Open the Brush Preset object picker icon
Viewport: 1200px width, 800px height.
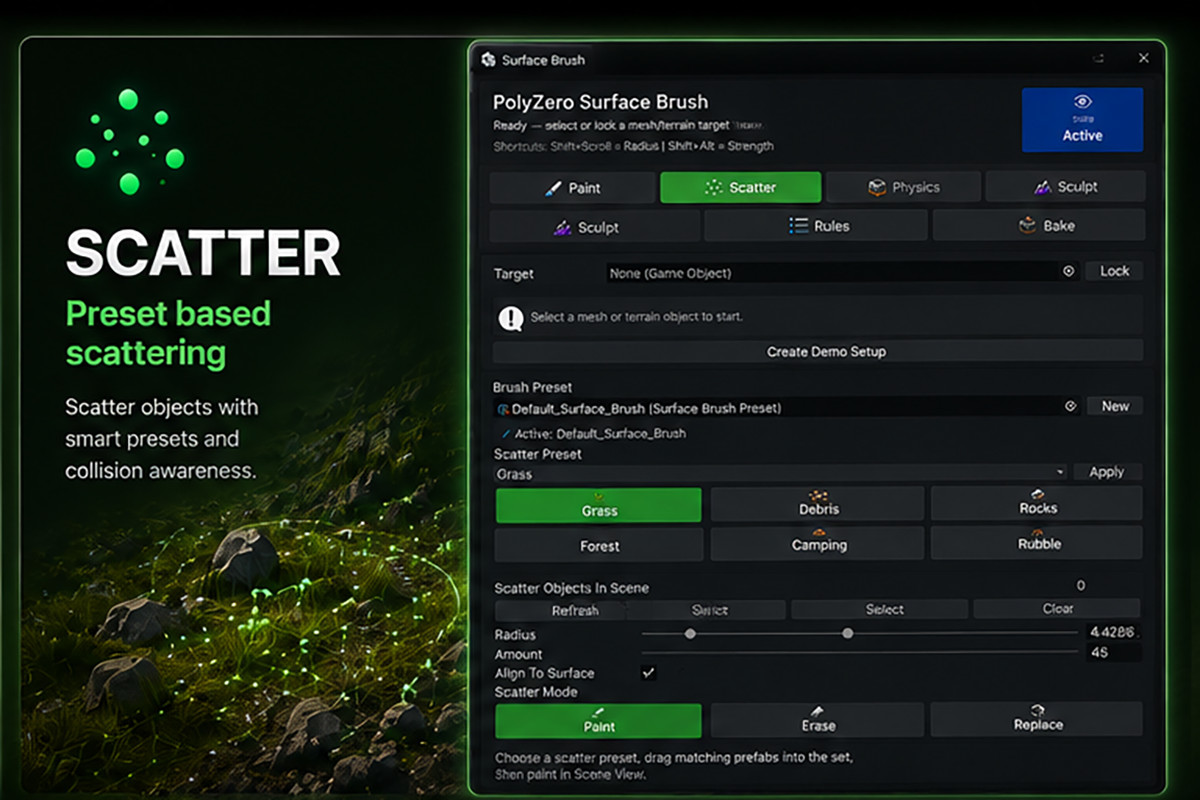point(1069,406)
